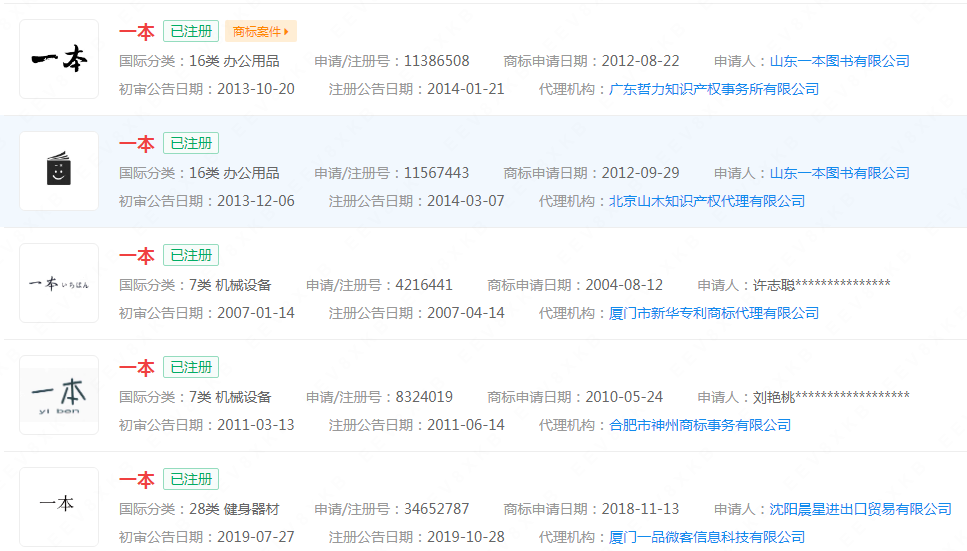Open 一本 title for registration 4216441
967x551 pixels.
click(136, 255)
